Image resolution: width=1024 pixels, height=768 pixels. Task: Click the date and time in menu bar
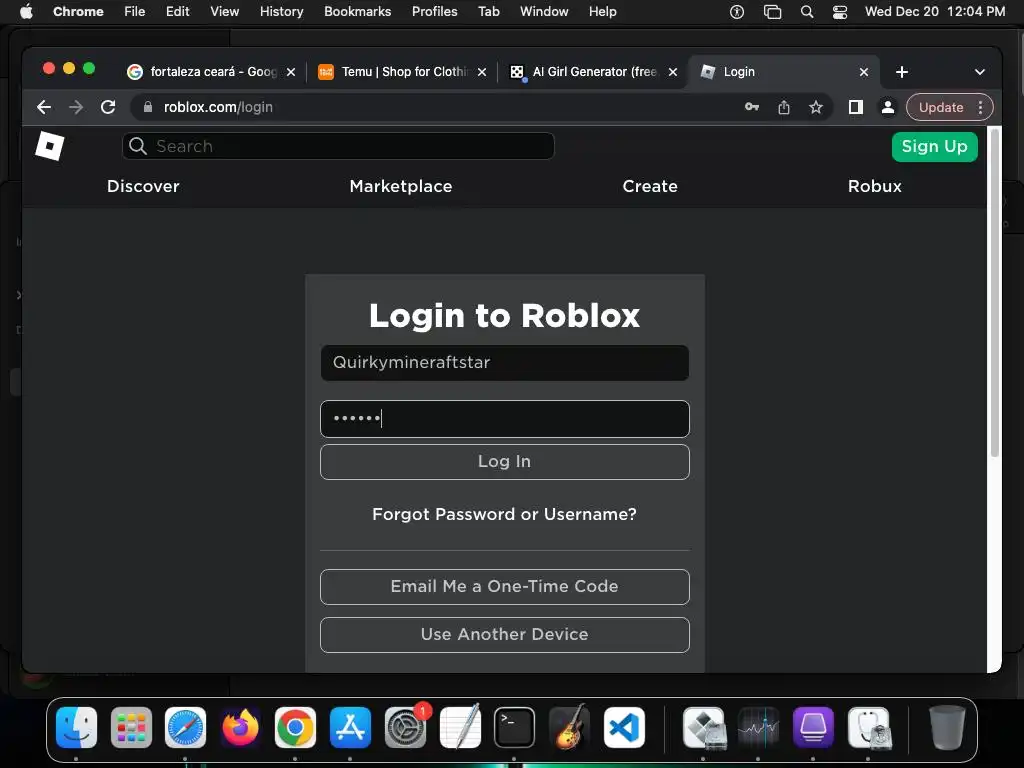[935, 12]
